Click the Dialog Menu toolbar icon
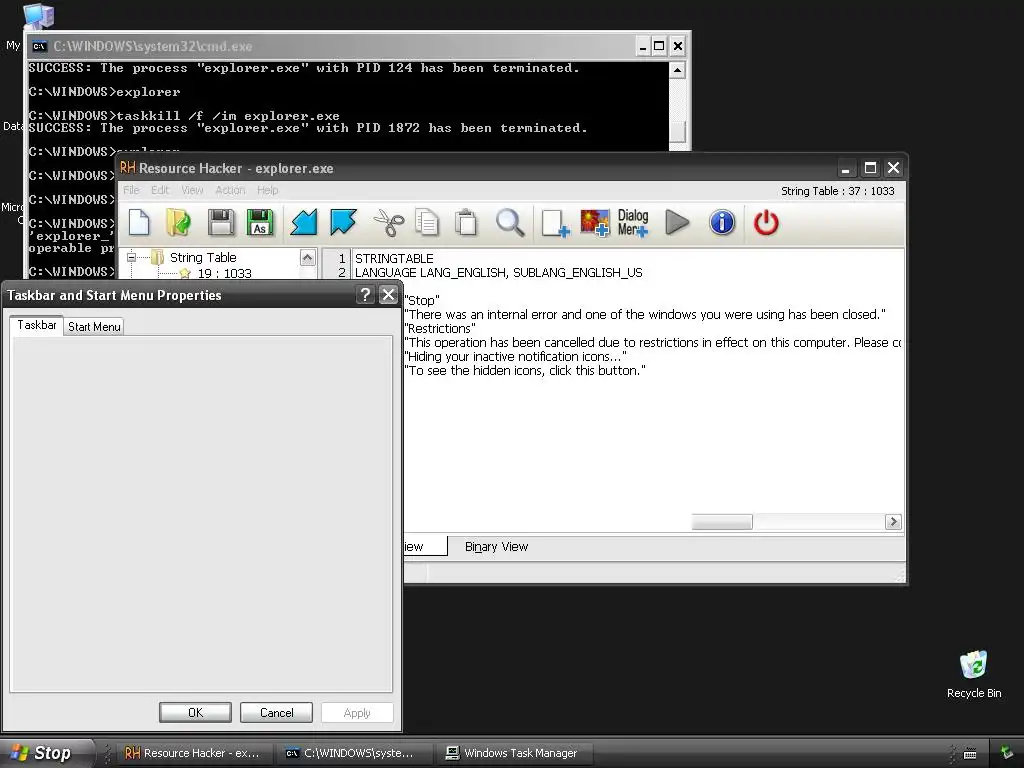Viewport: 1024px width, 768px height. point(633,223)
